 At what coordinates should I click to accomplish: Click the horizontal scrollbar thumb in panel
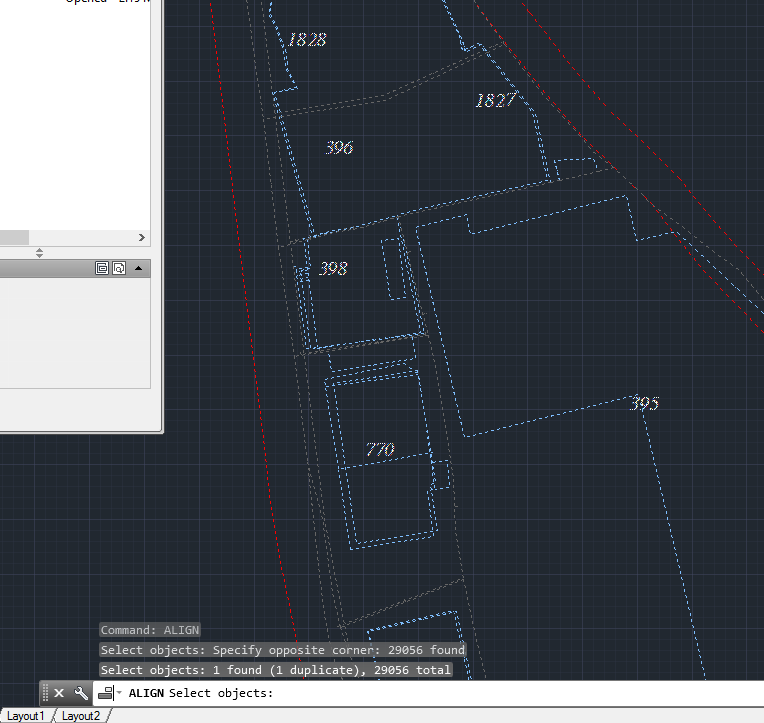(14, 238)
